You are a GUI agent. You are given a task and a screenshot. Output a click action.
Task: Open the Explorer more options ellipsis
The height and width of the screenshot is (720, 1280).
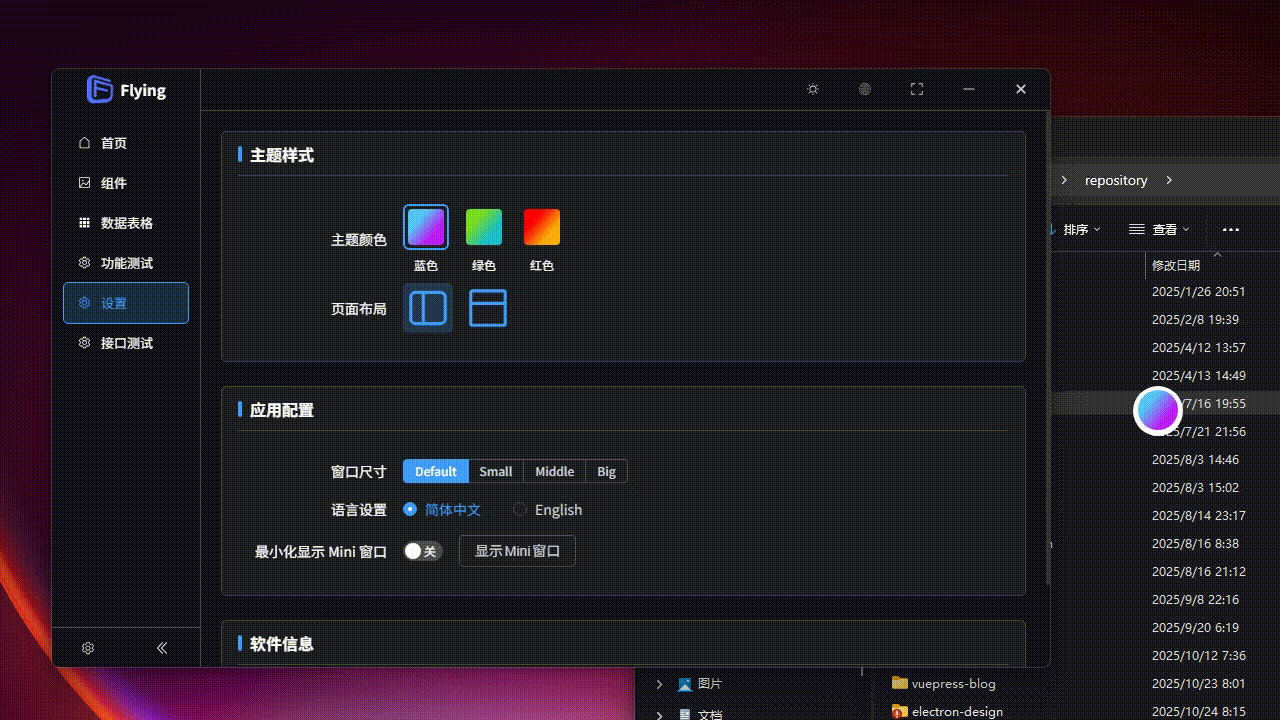1231,229
